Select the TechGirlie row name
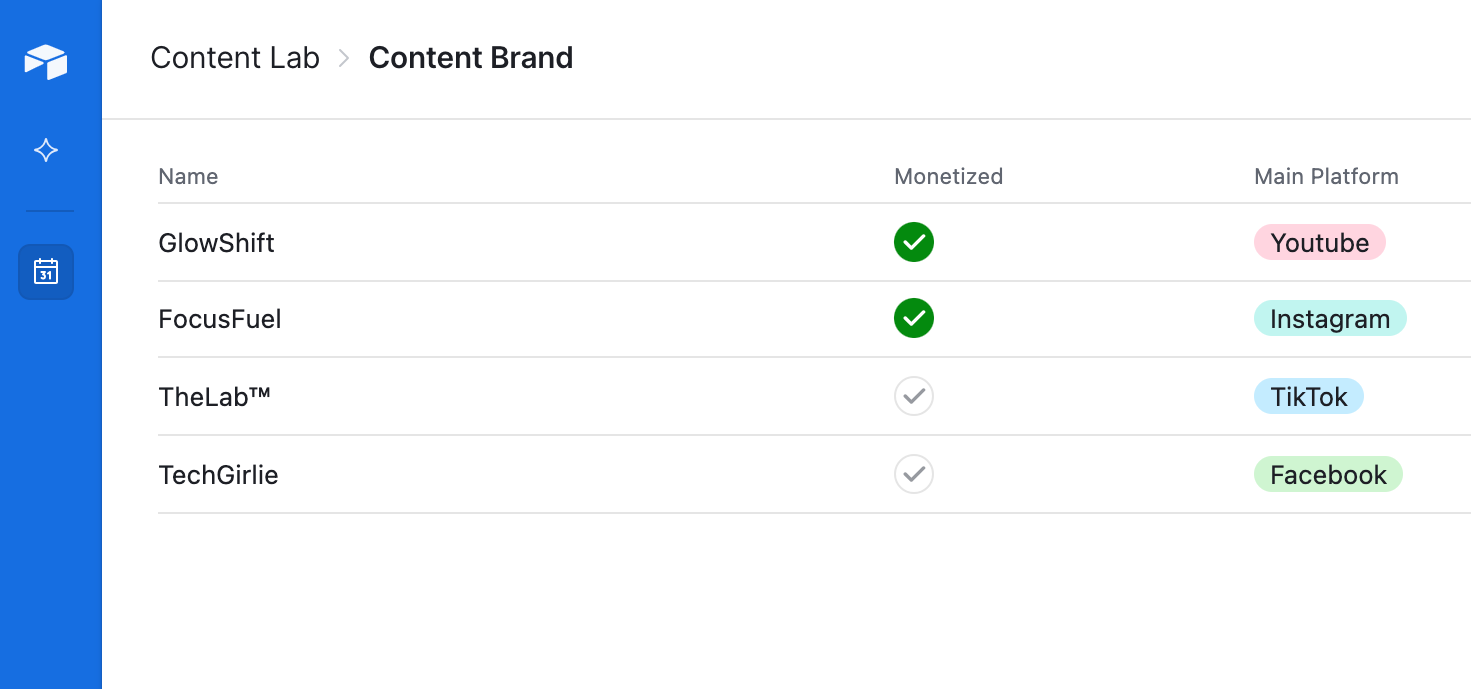The height and width of the screenshot is (689, 1471). 219,475
